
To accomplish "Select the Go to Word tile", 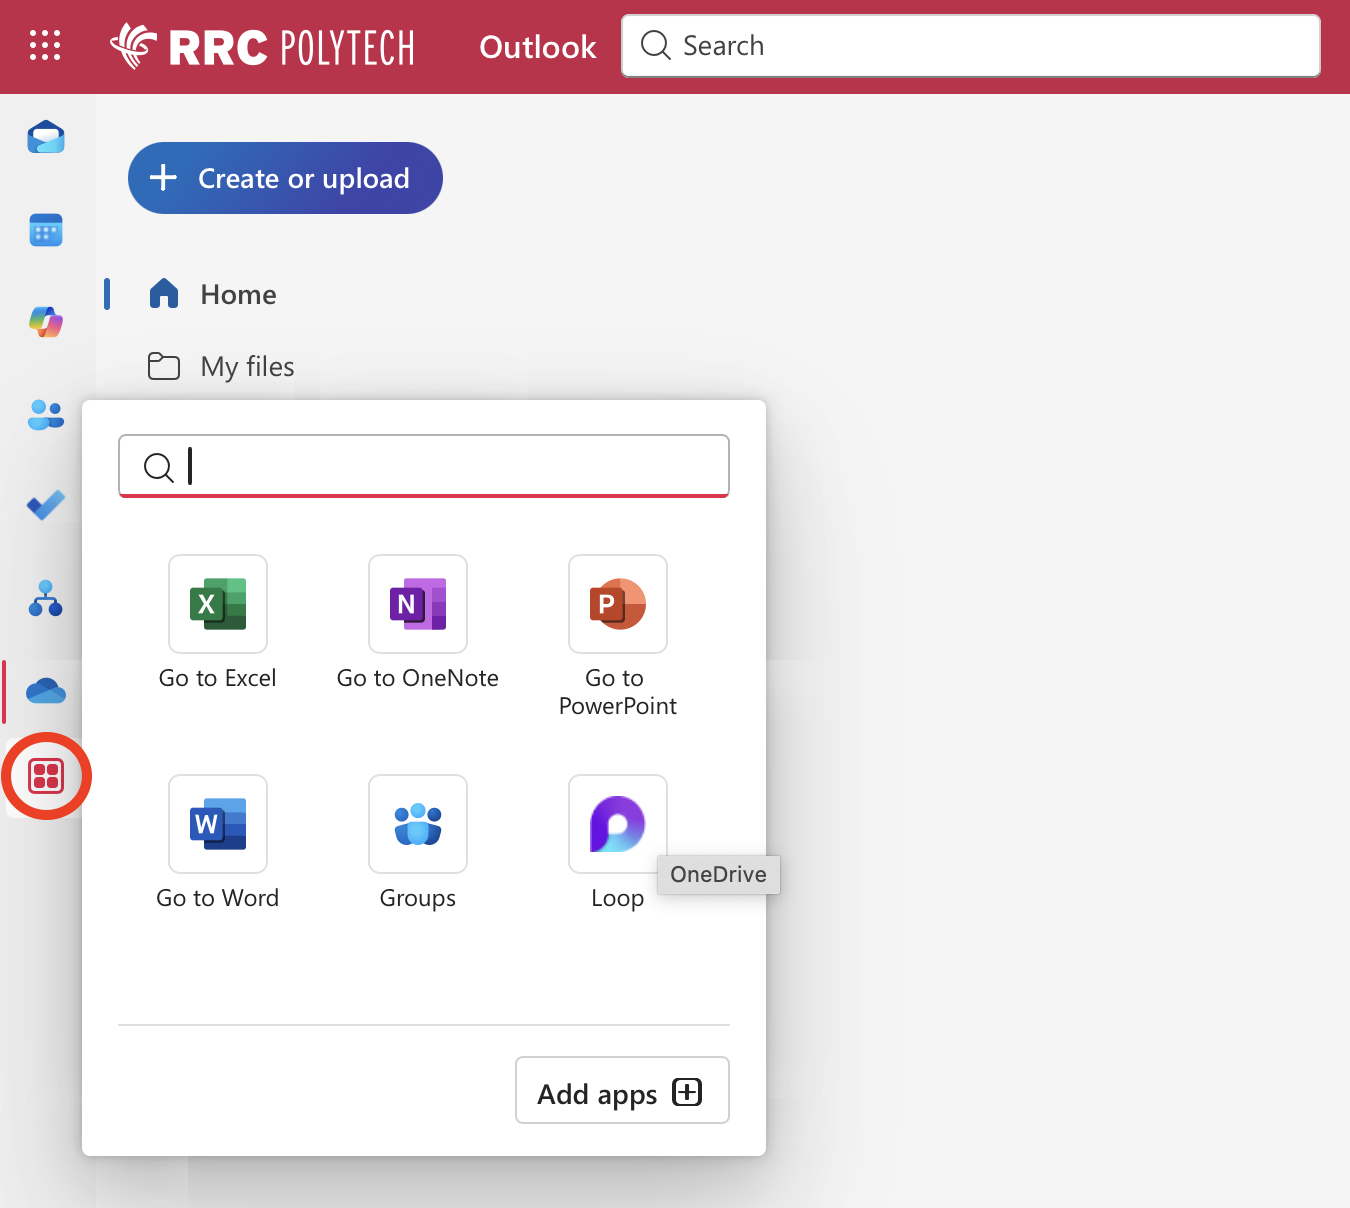I will coord(217,824).
